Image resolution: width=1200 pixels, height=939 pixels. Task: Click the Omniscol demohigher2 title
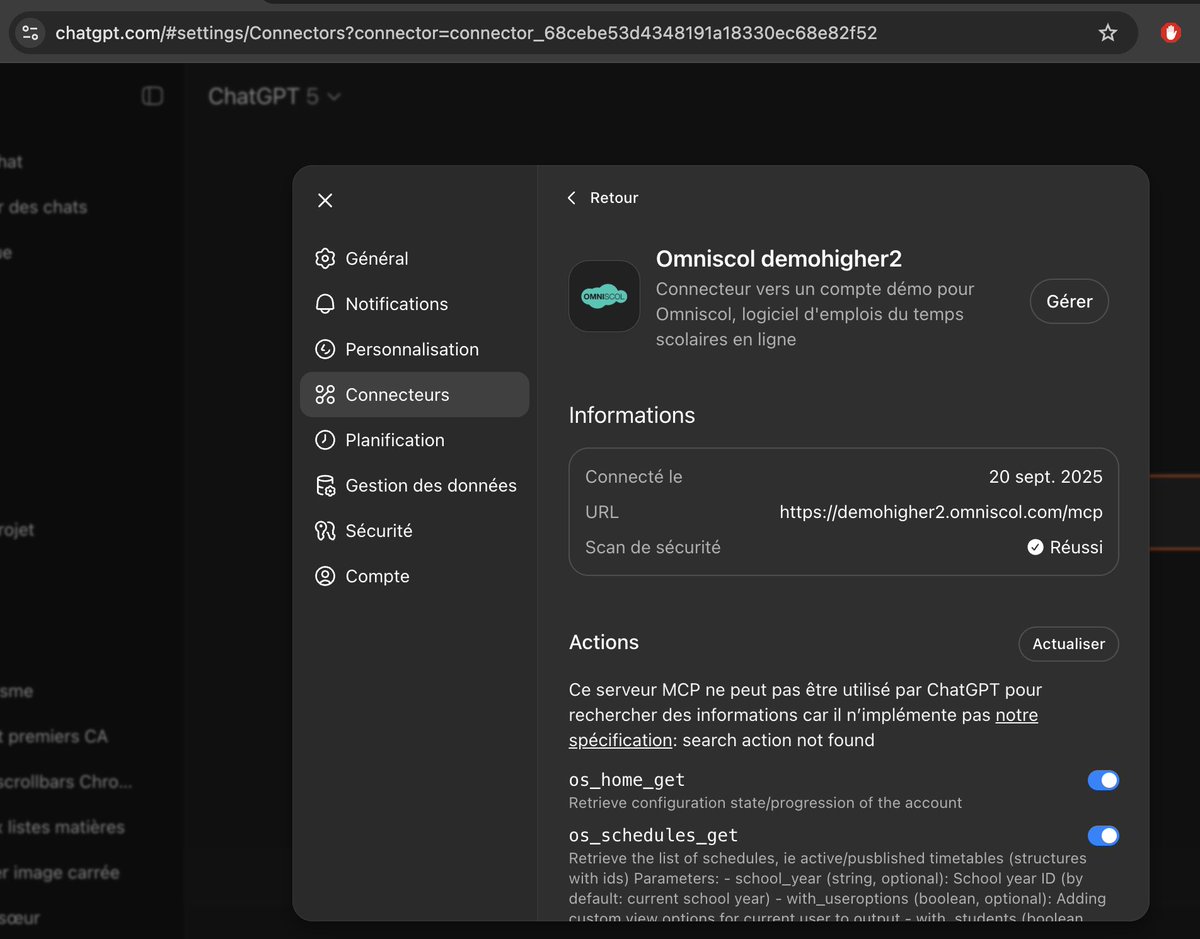click(779, 259)
